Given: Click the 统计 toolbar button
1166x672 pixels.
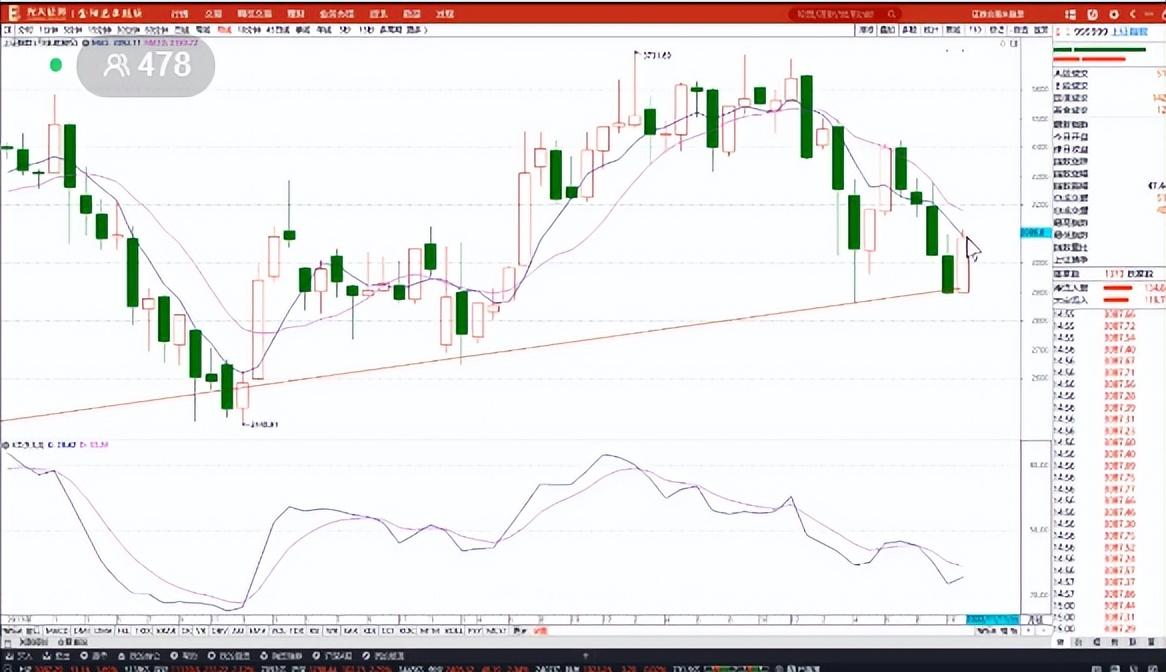Looking at the screenshot, I should point(931,30).
